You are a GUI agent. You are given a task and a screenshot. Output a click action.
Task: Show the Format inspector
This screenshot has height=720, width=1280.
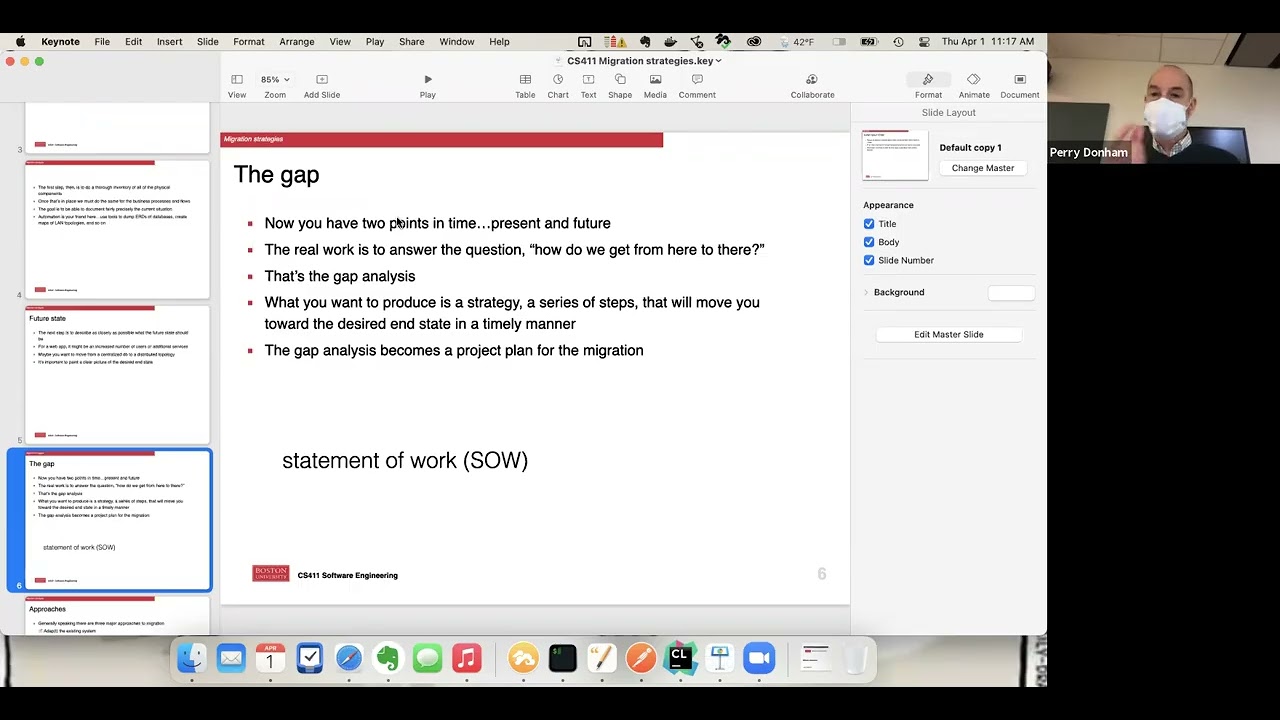pyautogui.click(x=928, y=86)
